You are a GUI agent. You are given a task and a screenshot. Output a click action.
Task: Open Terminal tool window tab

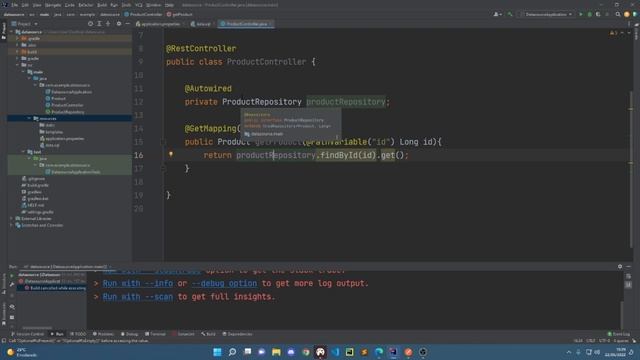click(155, 334)
